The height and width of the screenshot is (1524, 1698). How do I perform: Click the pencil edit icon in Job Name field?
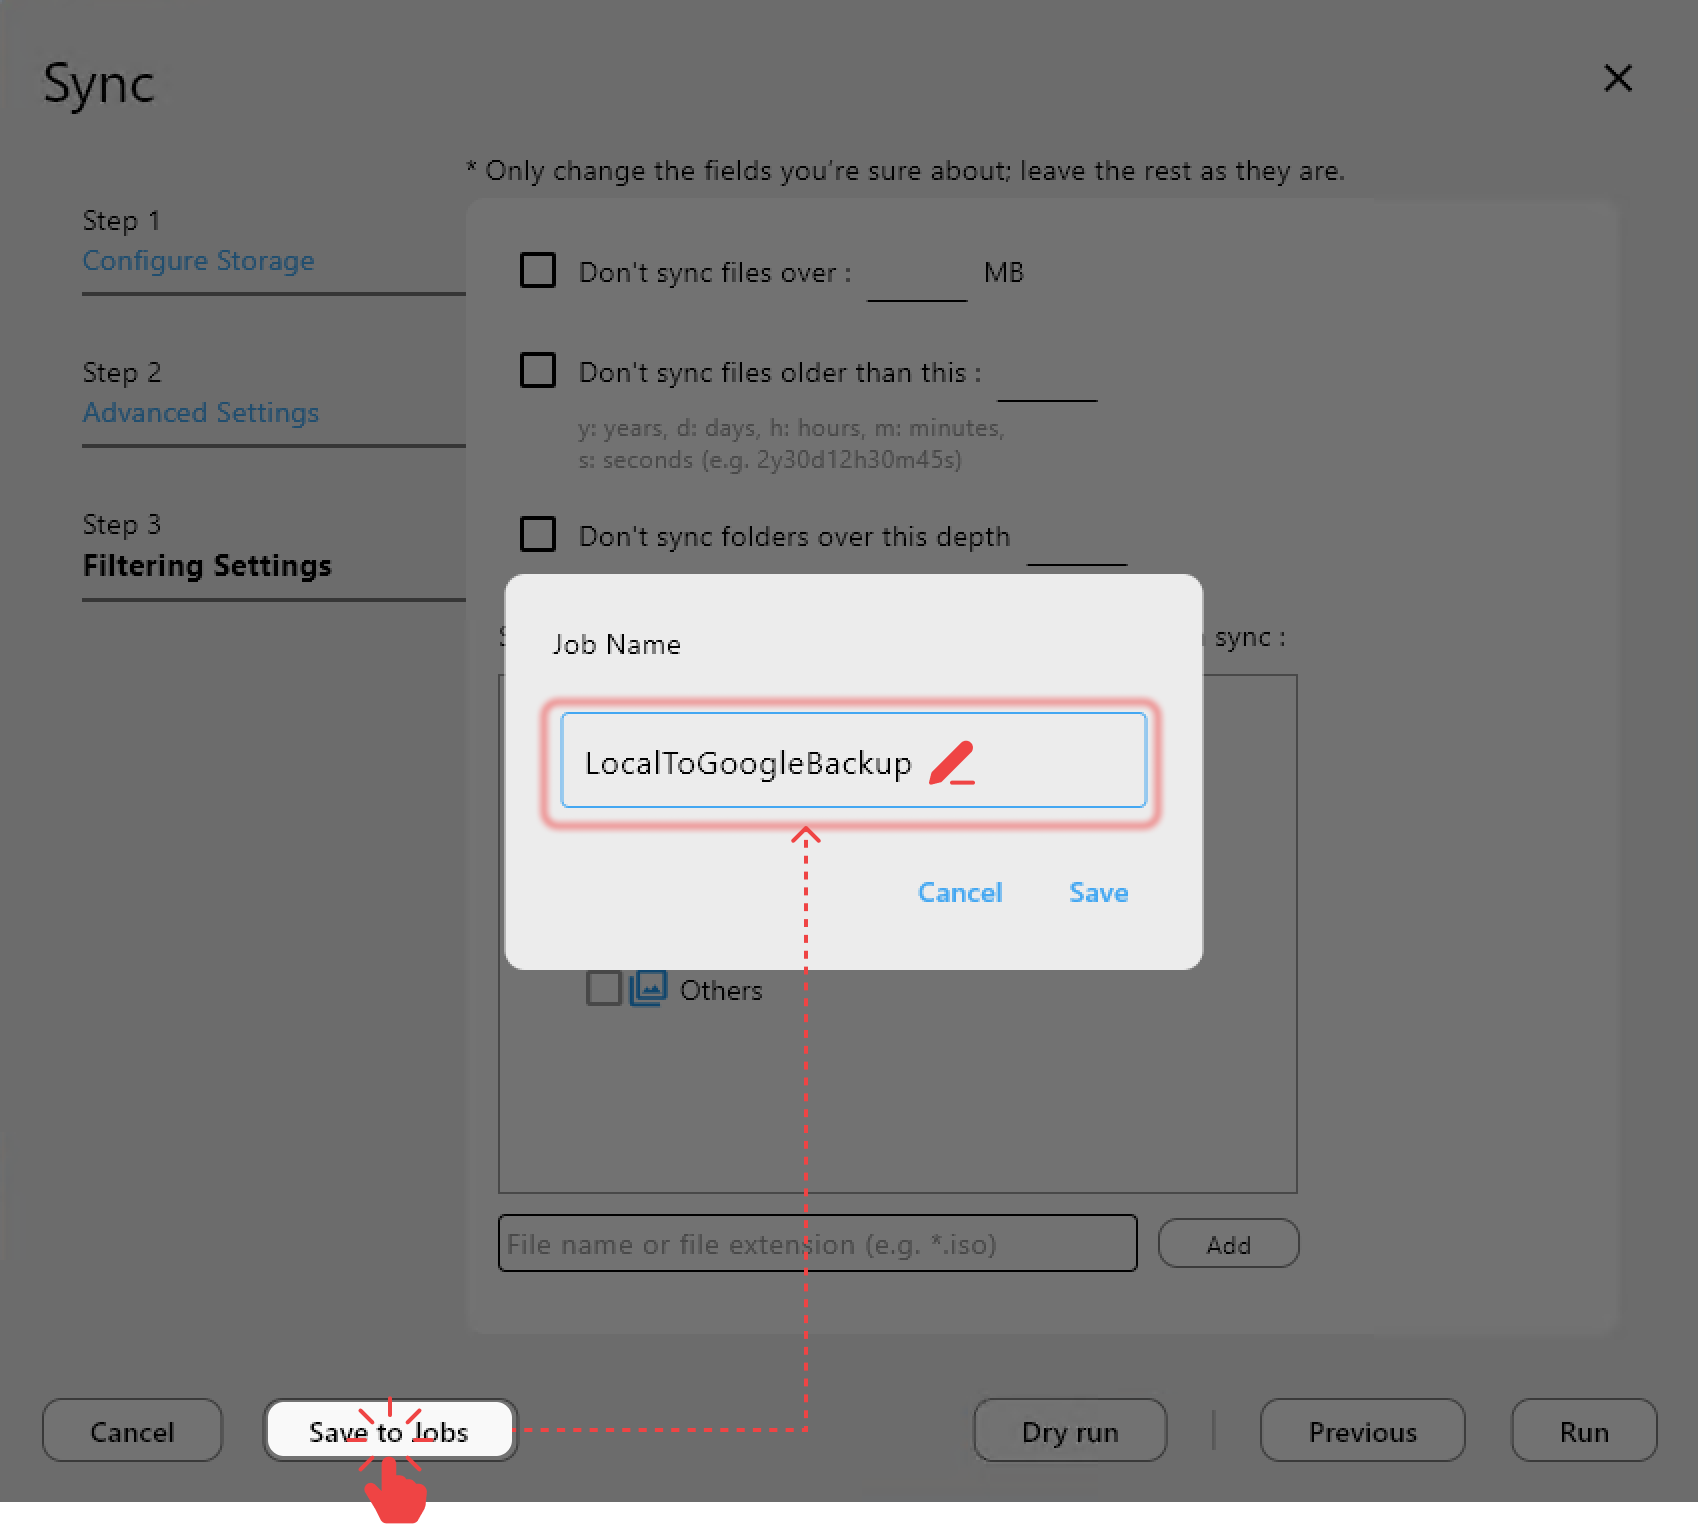click(951, 762)
